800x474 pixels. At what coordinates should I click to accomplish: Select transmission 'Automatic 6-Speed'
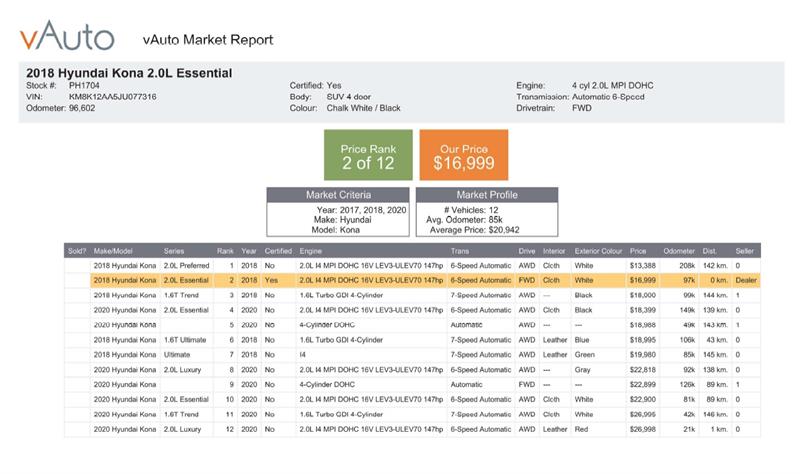click(608, 97)
